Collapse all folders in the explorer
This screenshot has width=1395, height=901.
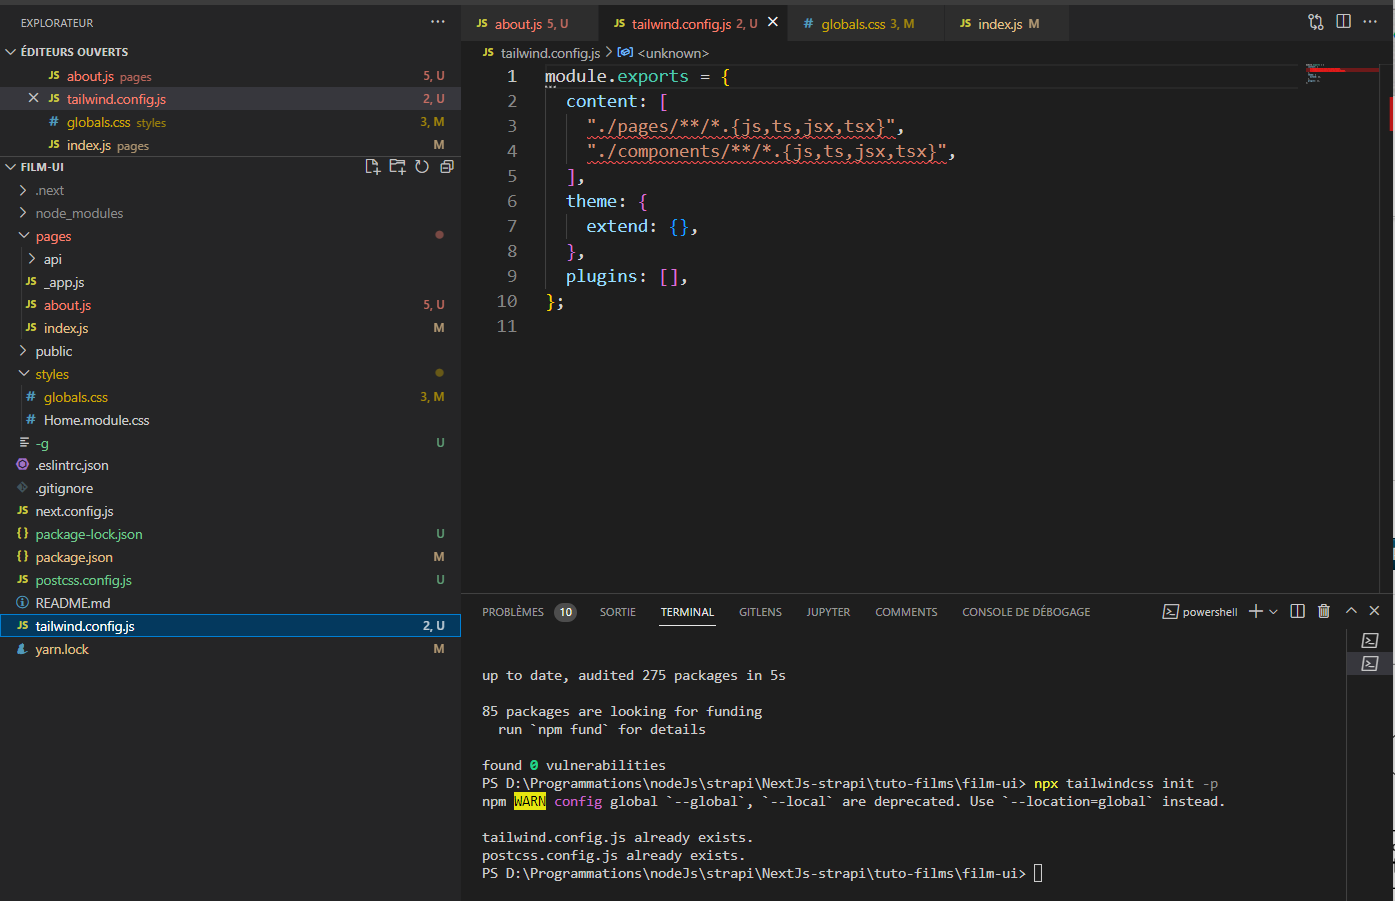(x=446, y=166)
